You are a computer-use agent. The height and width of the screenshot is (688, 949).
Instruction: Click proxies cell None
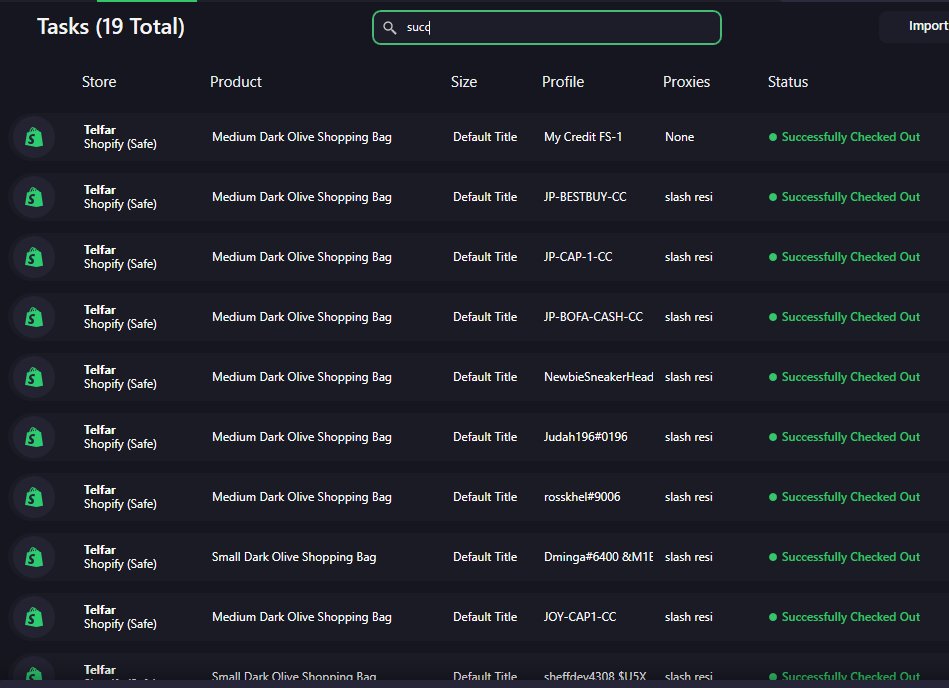click(x=679, y=137)
